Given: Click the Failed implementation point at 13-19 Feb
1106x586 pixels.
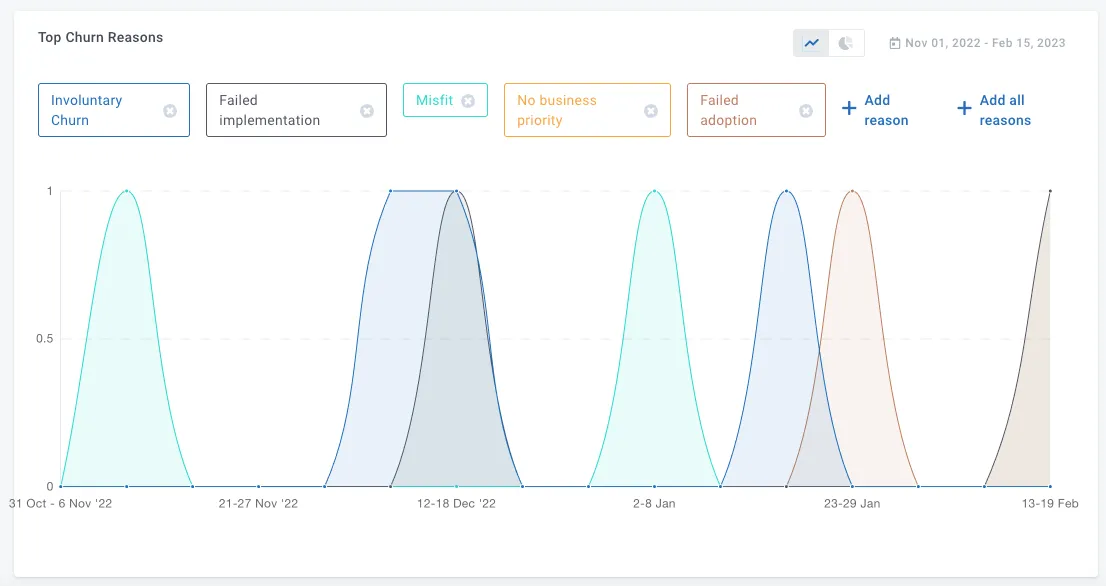Looking at the screenshot, I should tap(1050, 191).
